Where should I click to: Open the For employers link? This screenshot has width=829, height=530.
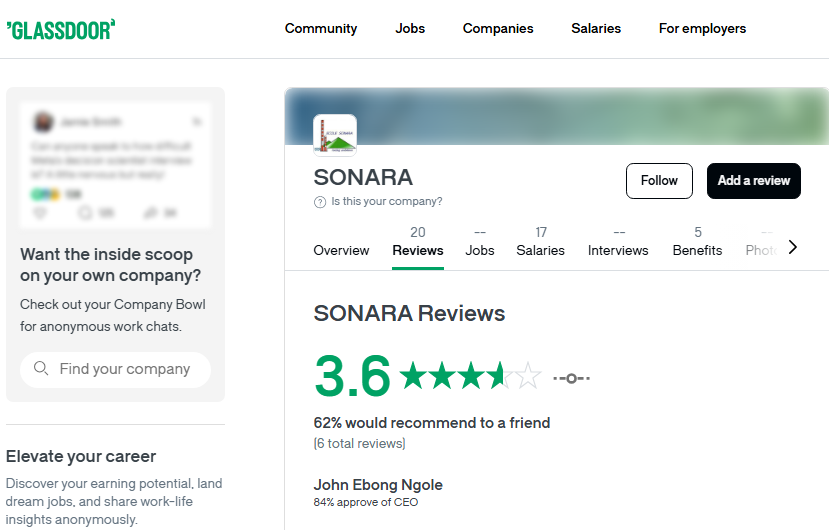coord(702,29)
